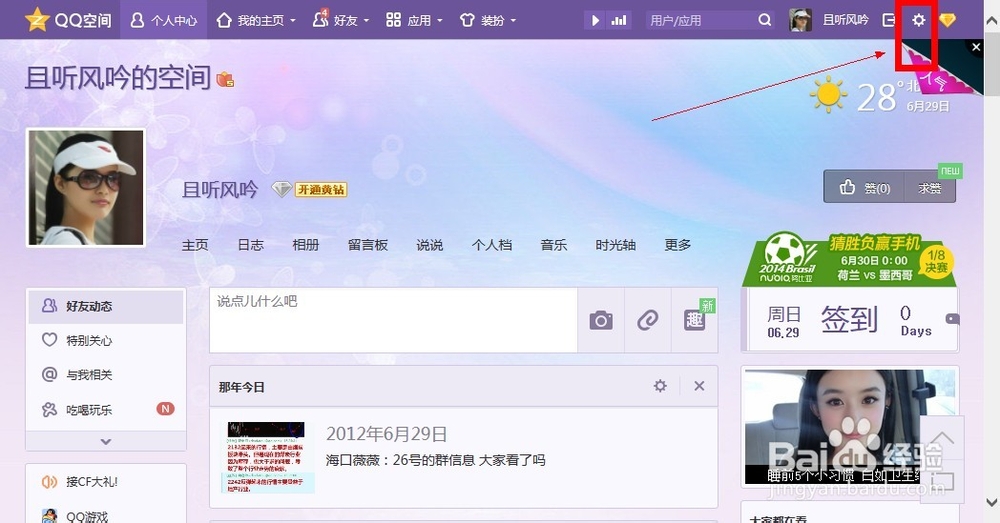
Task: Open the selfie promo image on right
Action: [849, 426]
